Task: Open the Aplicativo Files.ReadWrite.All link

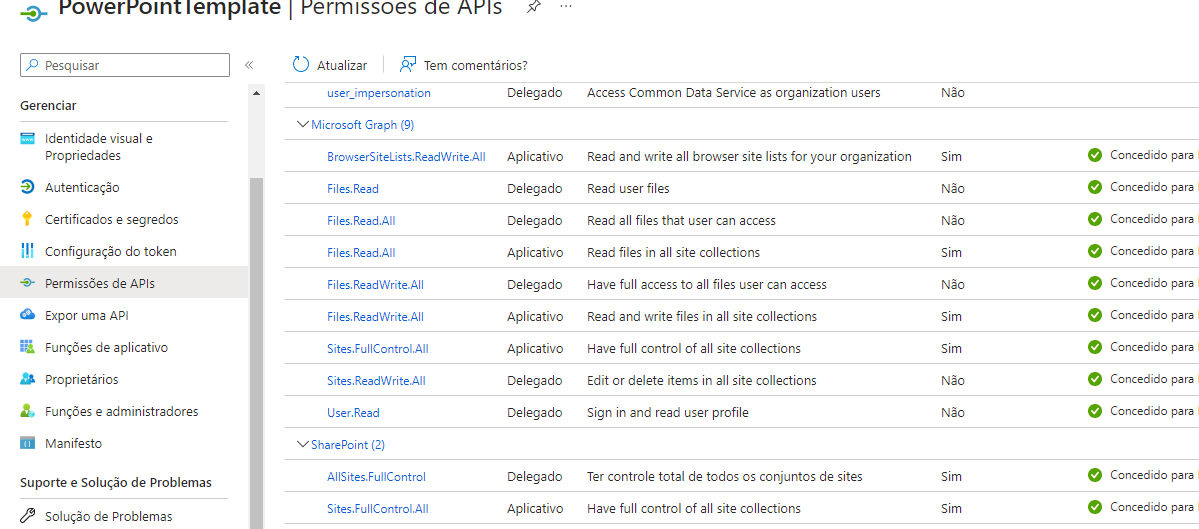Action: (x=375, y=316)
